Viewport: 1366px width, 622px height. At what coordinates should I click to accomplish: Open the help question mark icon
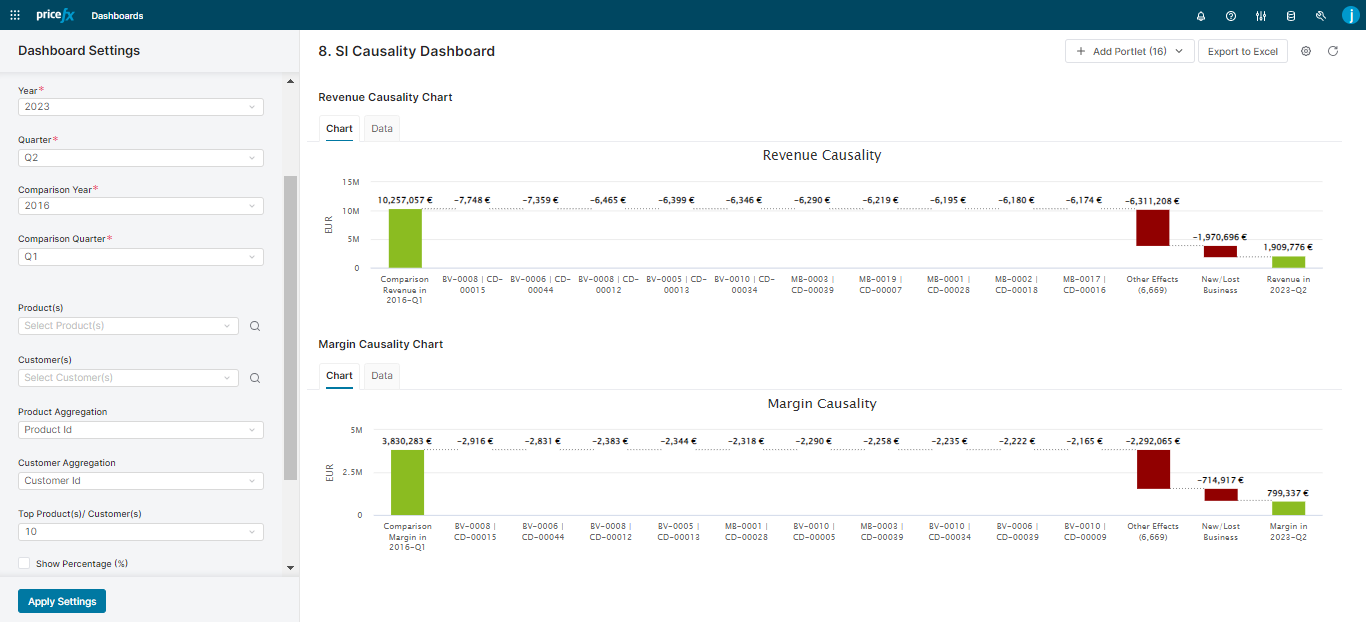click(x=1231, y=15)
